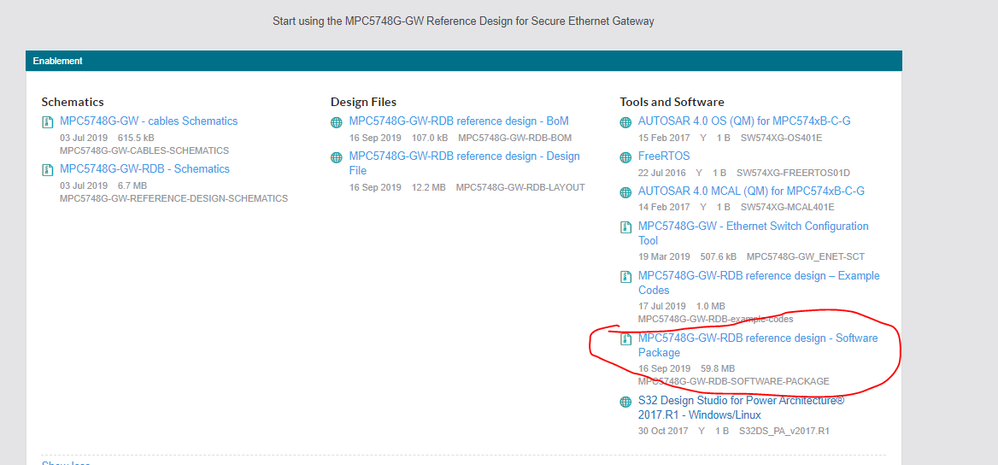Click download icon beside Software Package
Screen dimensions: 998x465
(x=626, y=339)
